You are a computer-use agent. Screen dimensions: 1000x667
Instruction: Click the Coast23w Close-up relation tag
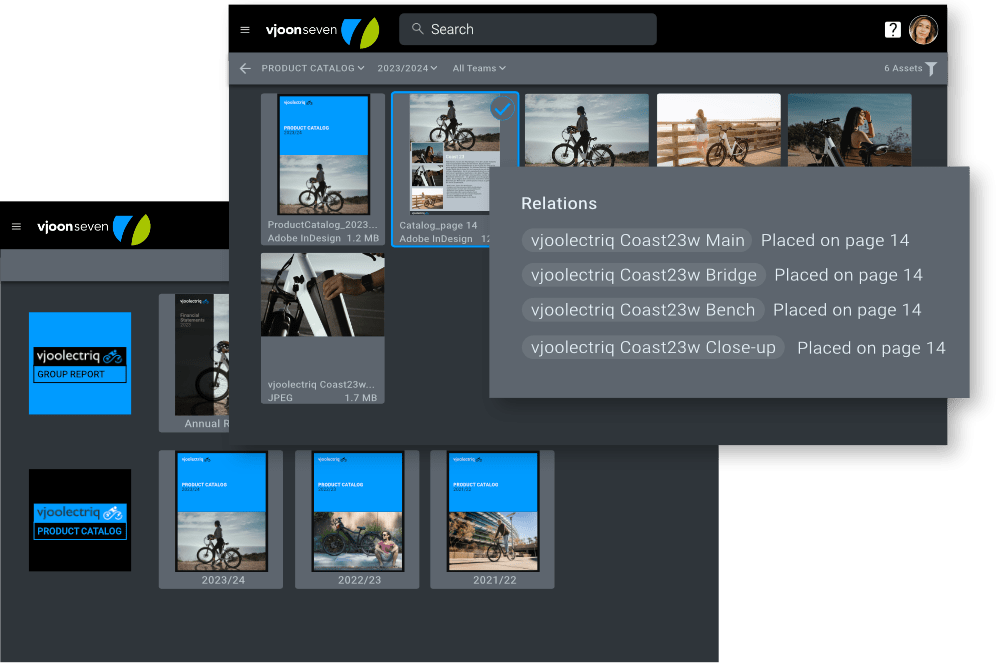[653, 348]
